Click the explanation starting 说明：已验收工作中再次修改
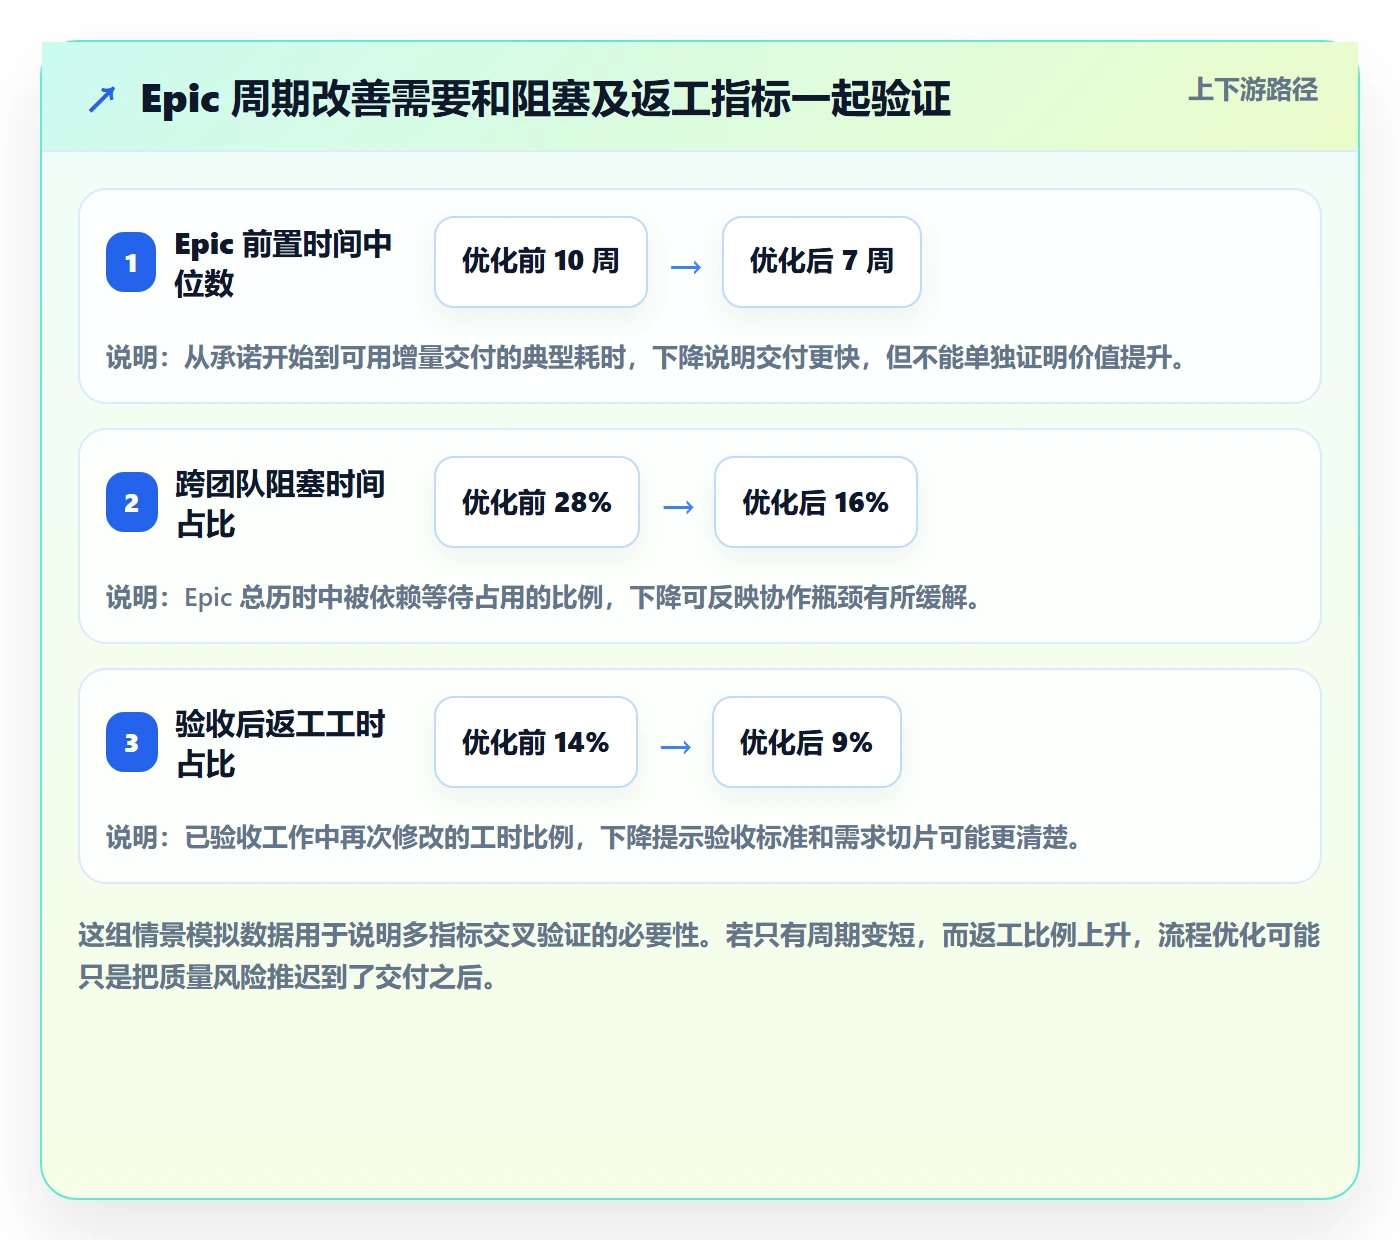This screenshot has height=1240, width=1400. click(x=594, y=838)
